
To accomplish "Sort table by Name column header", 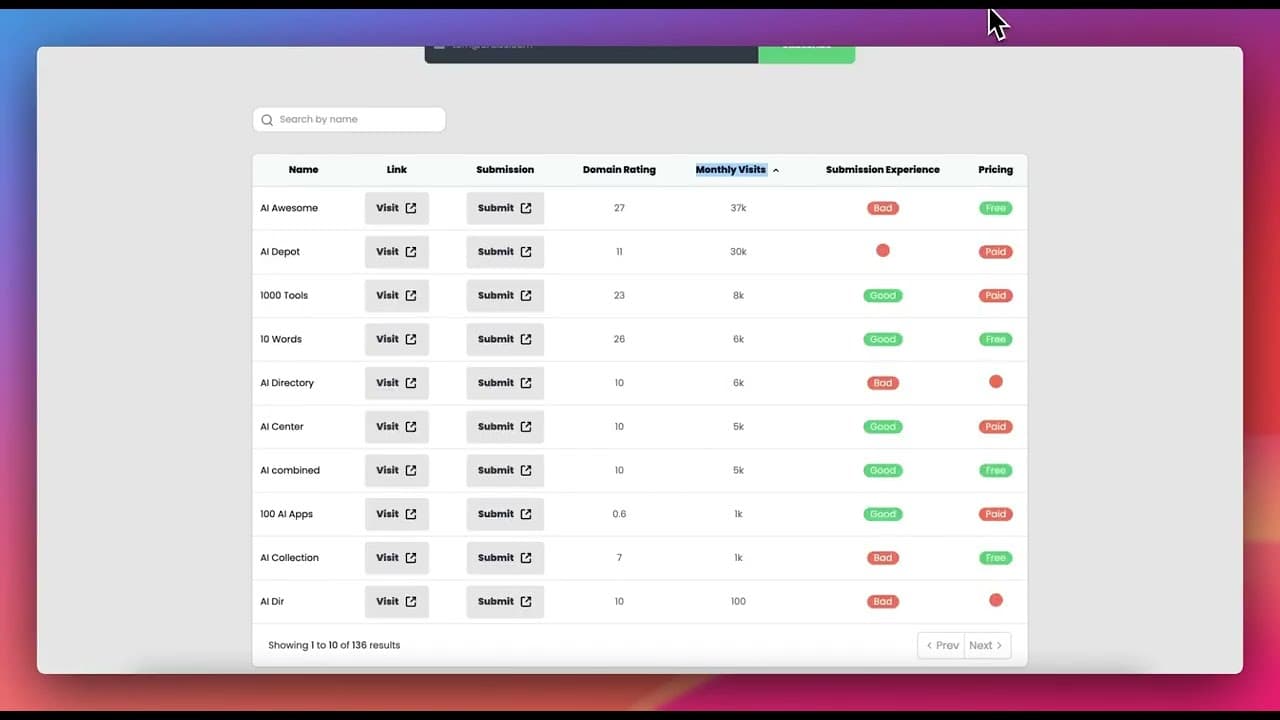I will coord(303,170).
